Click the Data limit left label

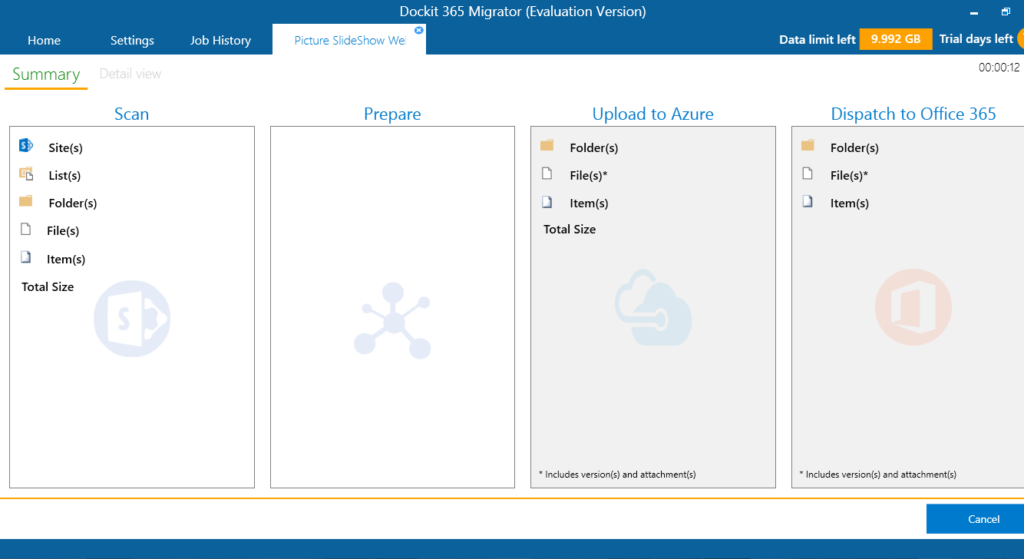(817, 40)
